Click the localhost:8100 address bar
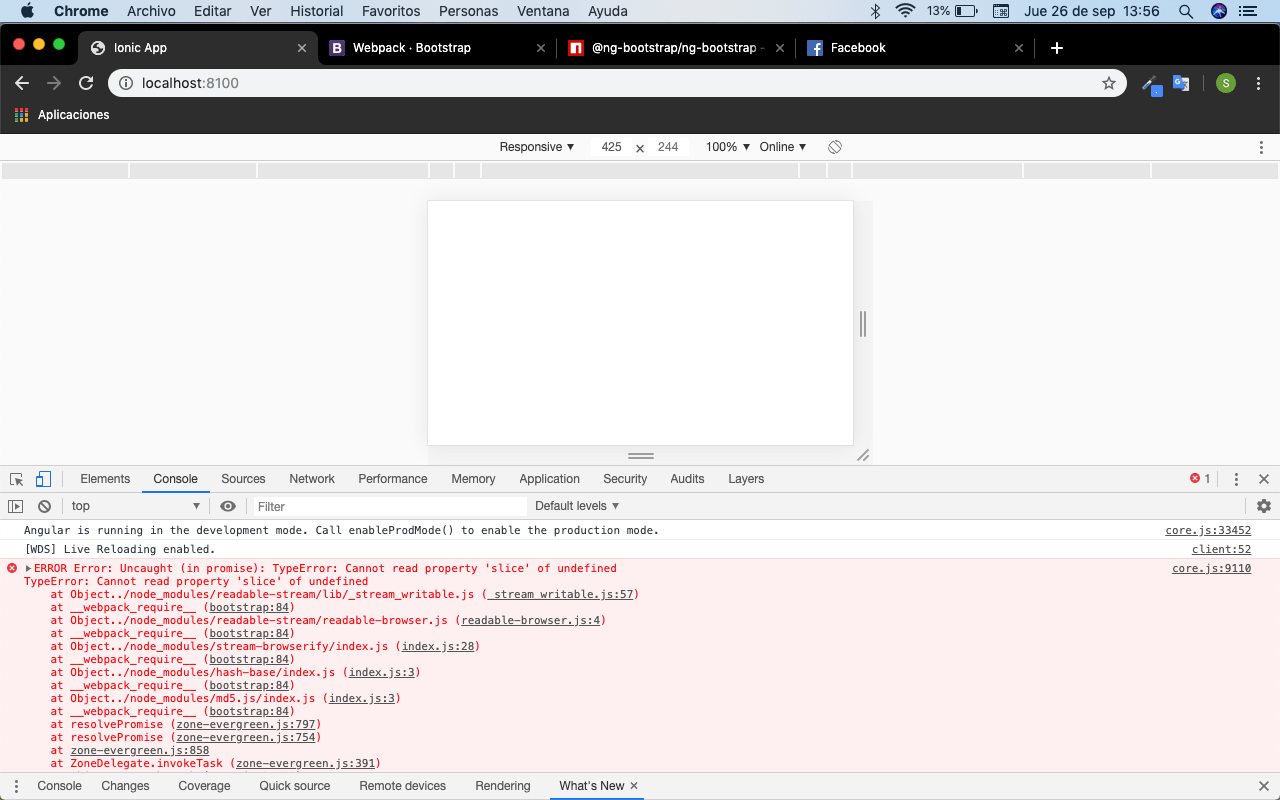The height and width of the screenshot is (800, 1280). [618, 83]
